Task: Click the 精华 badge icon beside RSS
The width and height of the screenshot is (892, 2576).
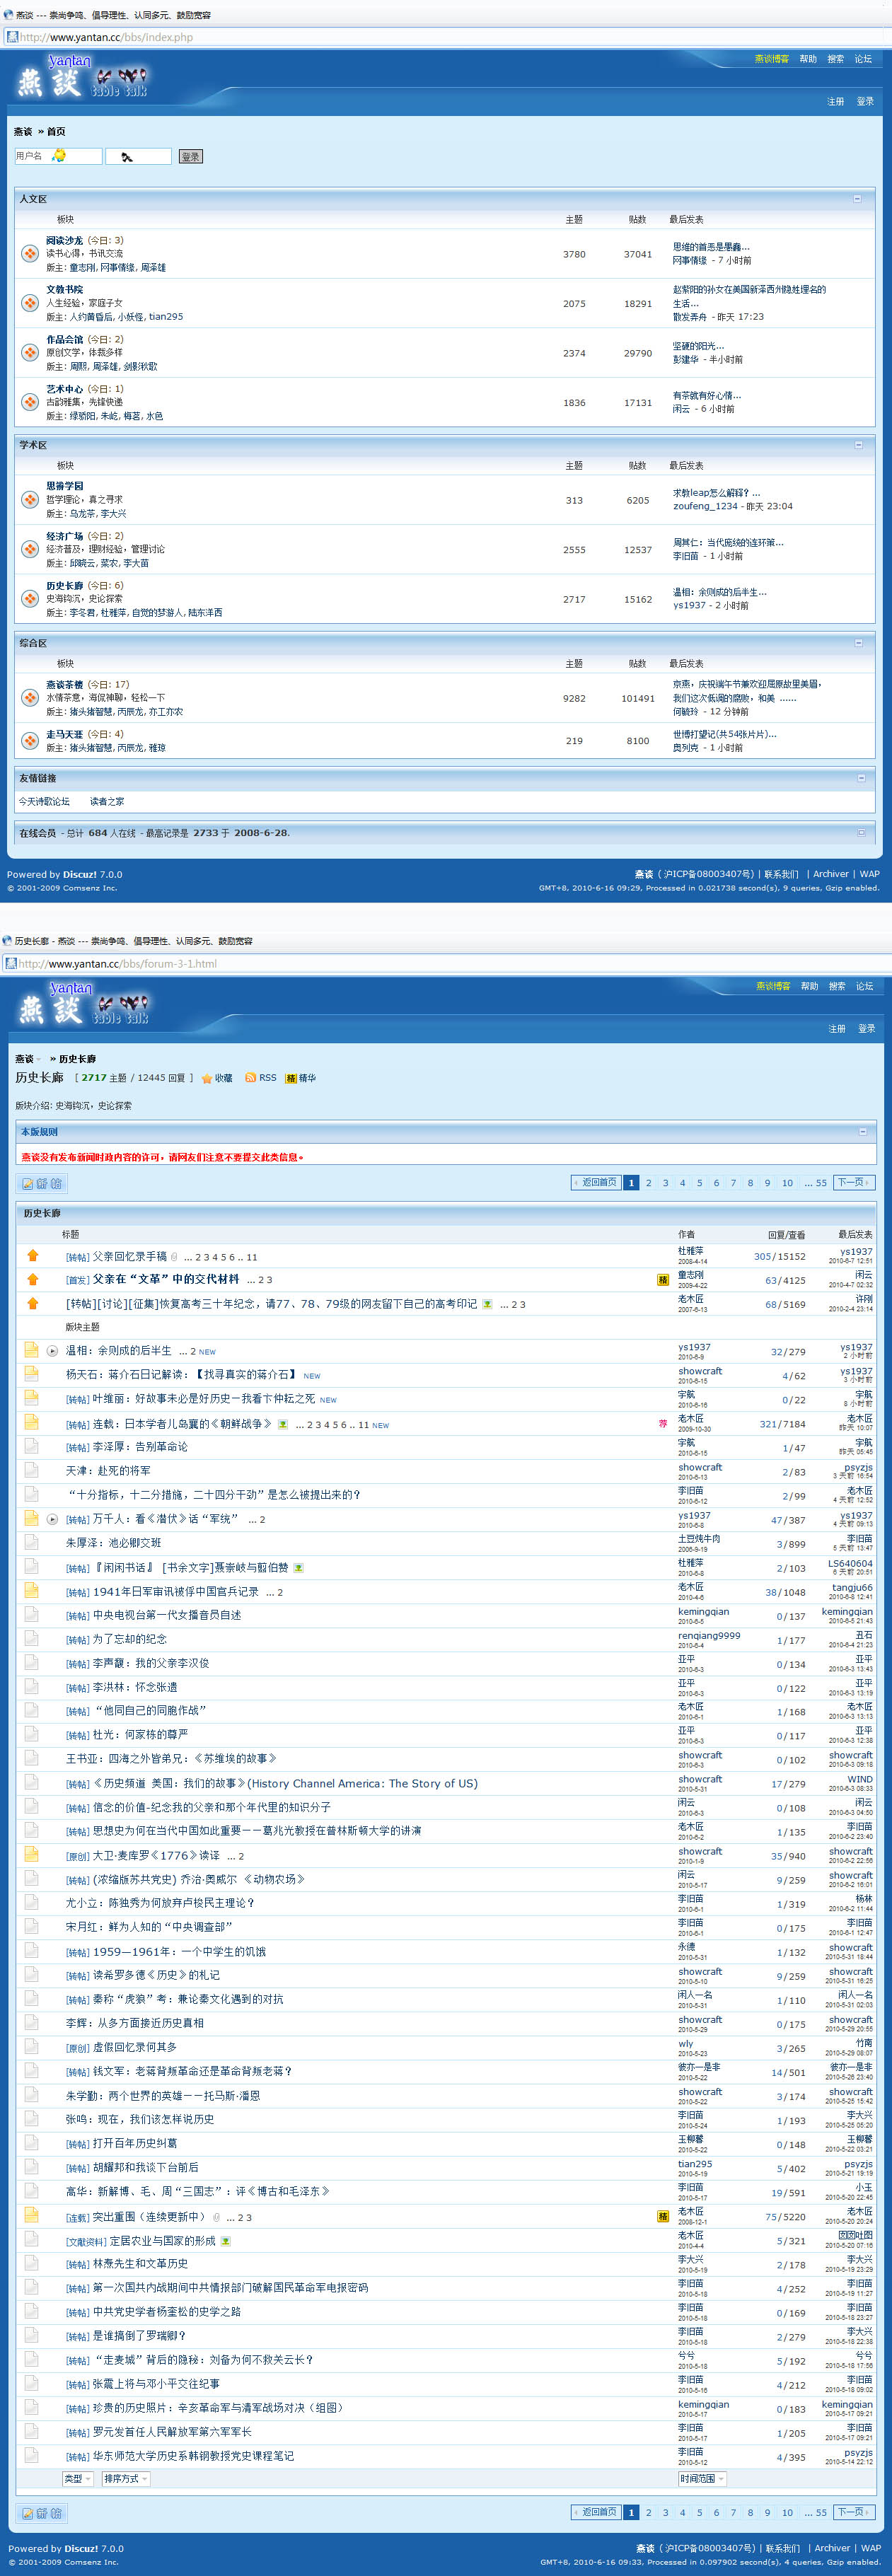Action: pos(291,1078)
